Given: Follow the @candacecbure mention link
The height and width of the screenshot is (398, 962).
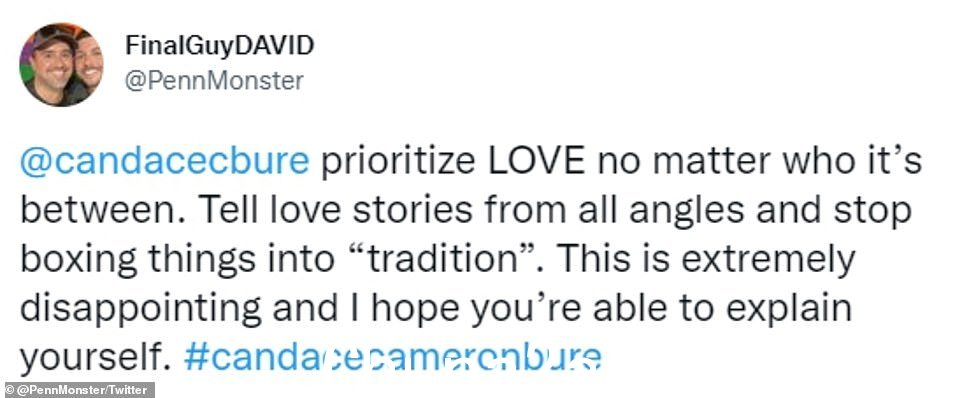Looking at the screenshot, I should point(164,162).
